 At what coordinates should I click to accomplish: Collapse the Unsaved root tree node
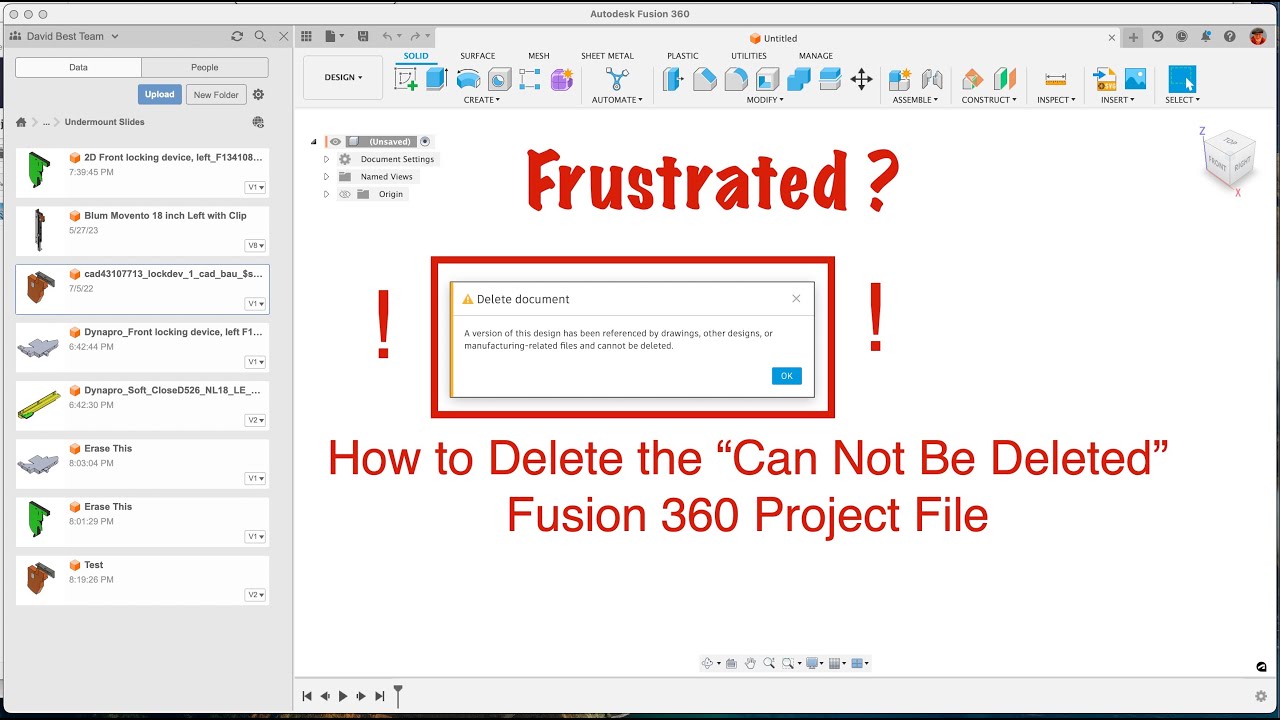coord(314,142)
